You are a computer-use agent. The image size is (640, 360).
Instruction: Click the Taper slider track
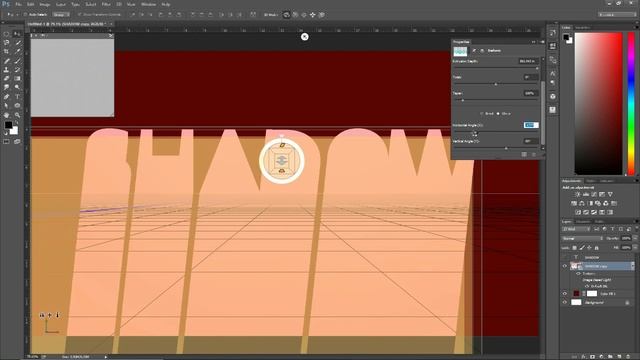(x=495, y=100)
